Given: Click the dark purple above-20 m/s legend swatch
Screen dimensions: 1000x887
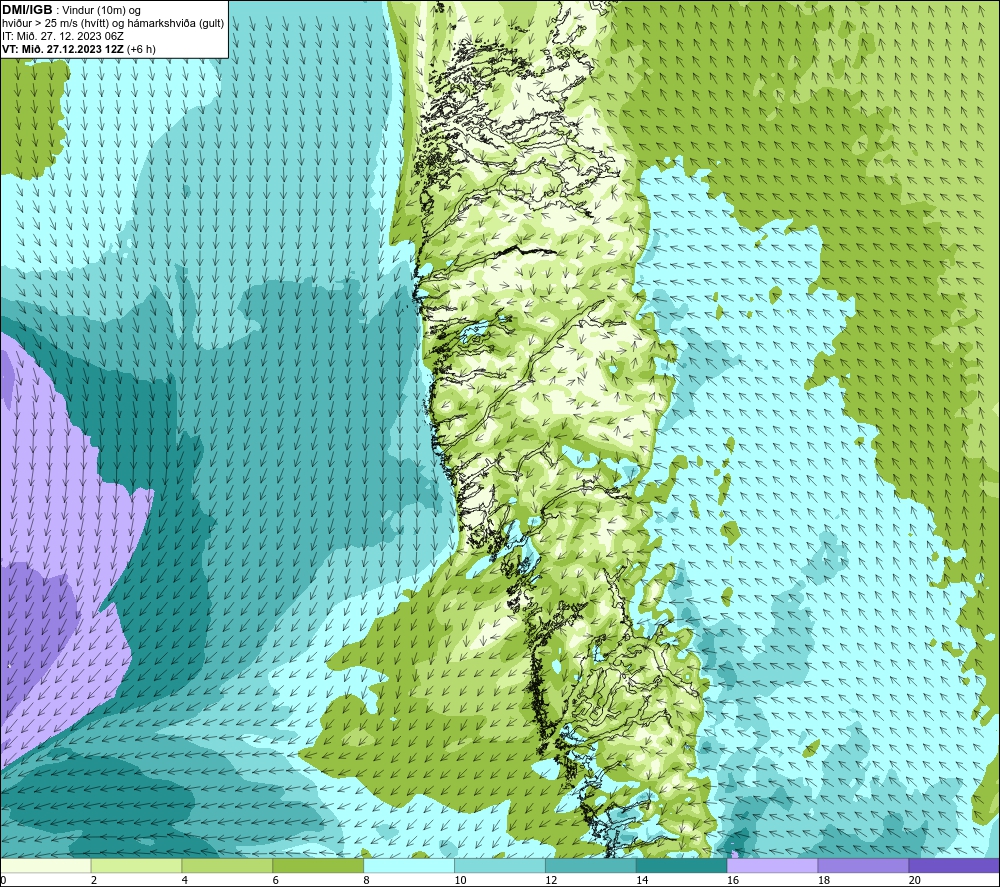Looking at the screenshot, I should 954,866.
